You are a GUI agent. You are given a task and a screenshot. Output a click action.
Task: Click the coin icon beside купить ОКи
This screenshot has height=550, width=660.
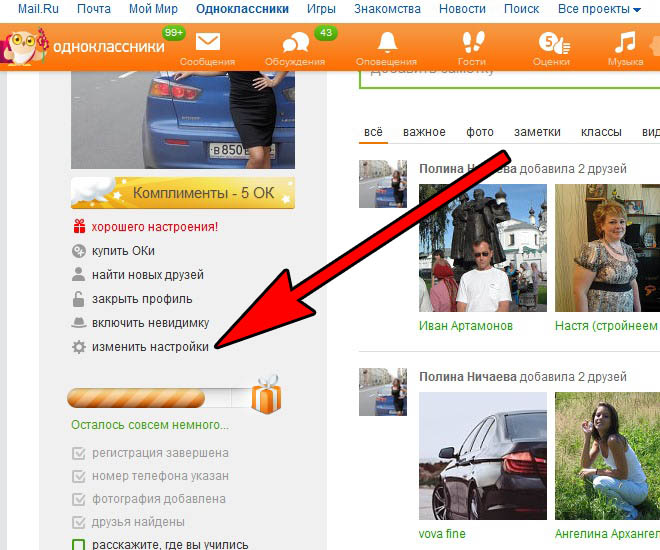79,251
